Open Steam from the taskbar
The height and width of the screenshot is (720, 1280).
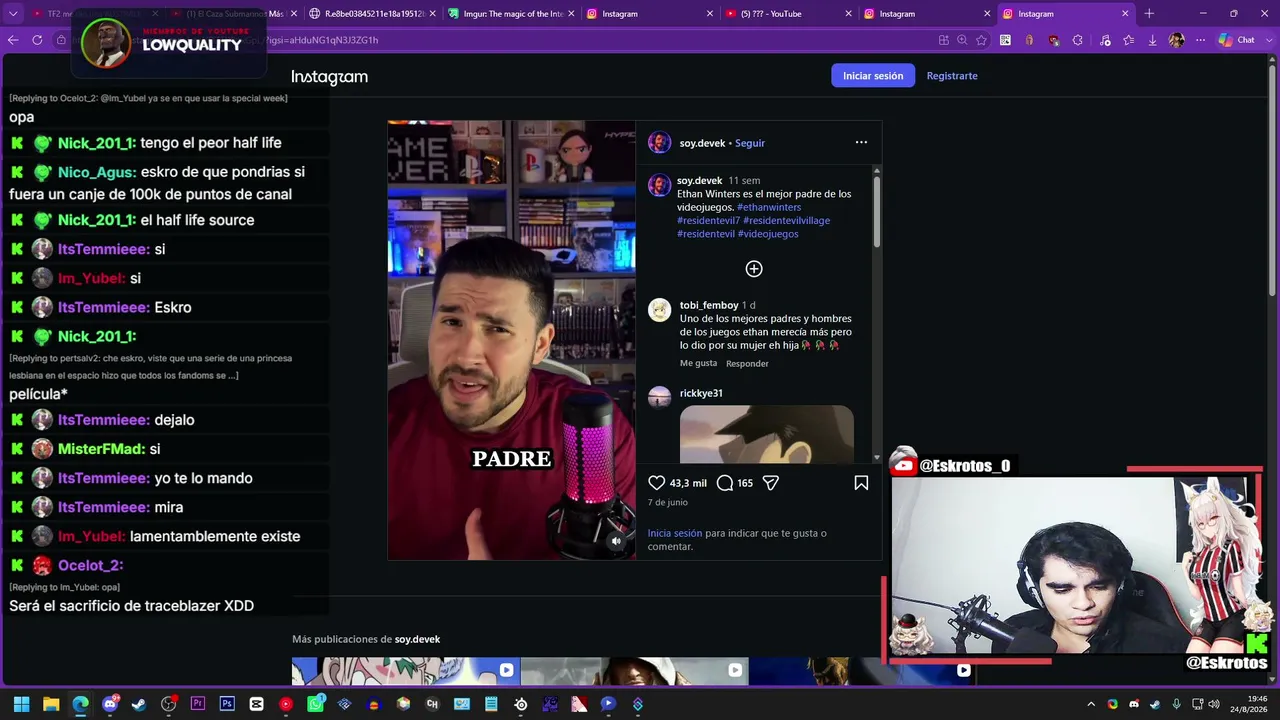pyautogui.click(x=139, y=704)
